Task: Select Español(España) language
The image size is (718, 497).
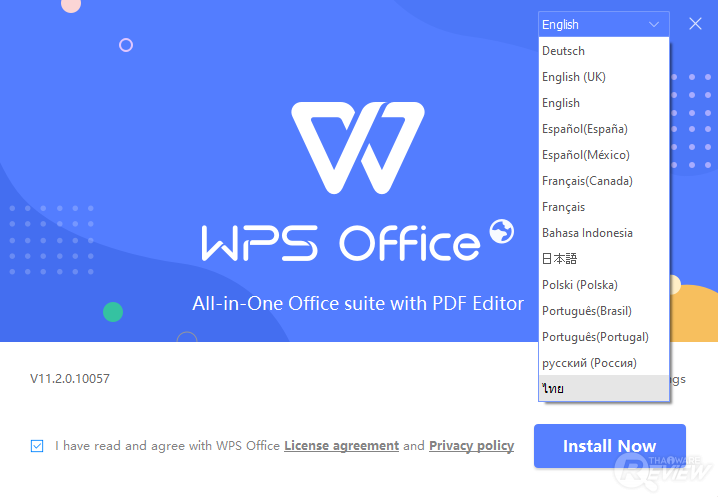Action: pos(604,129)
